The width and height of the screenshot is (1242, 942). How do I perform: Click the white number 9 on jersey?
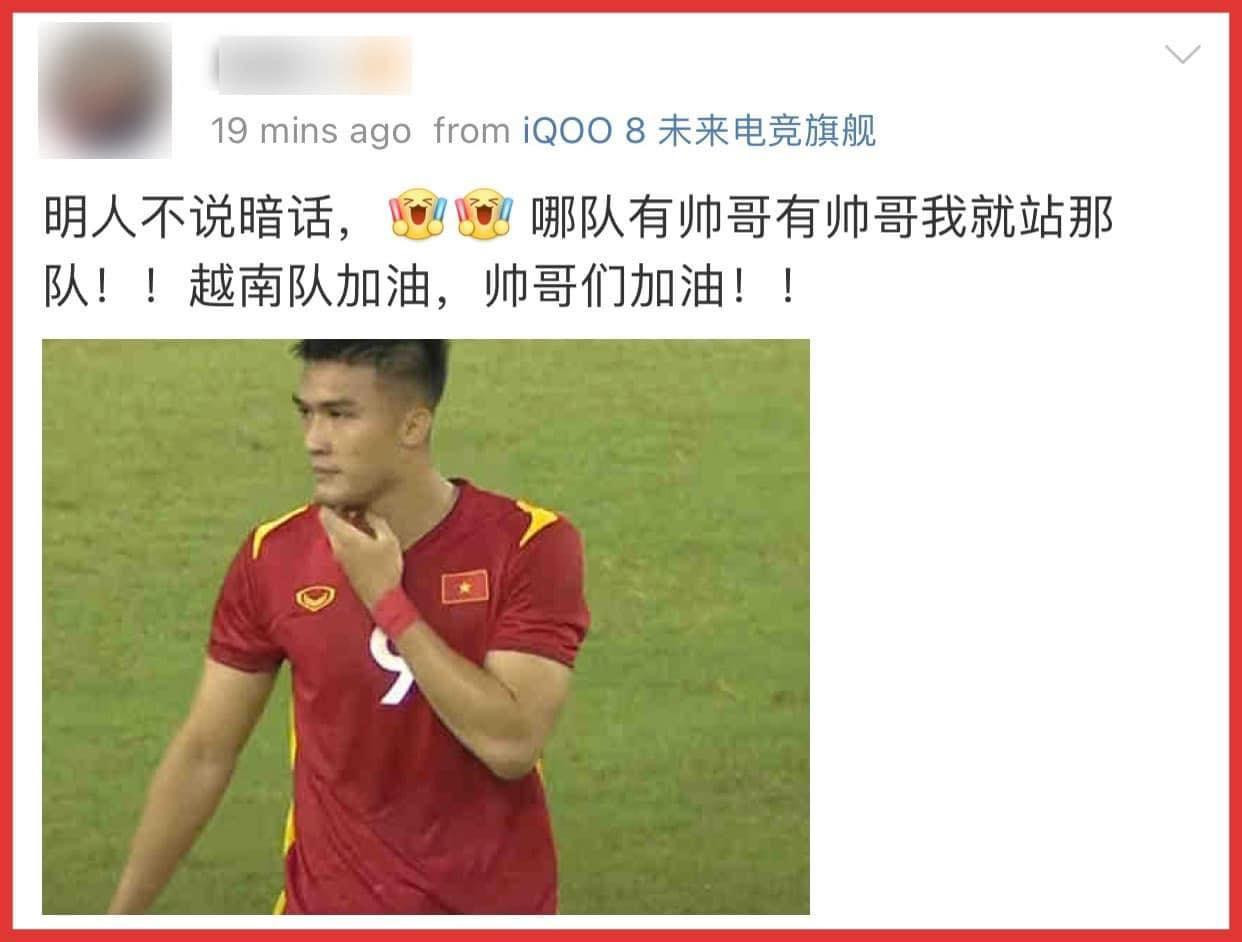click(x=393, y=666)
